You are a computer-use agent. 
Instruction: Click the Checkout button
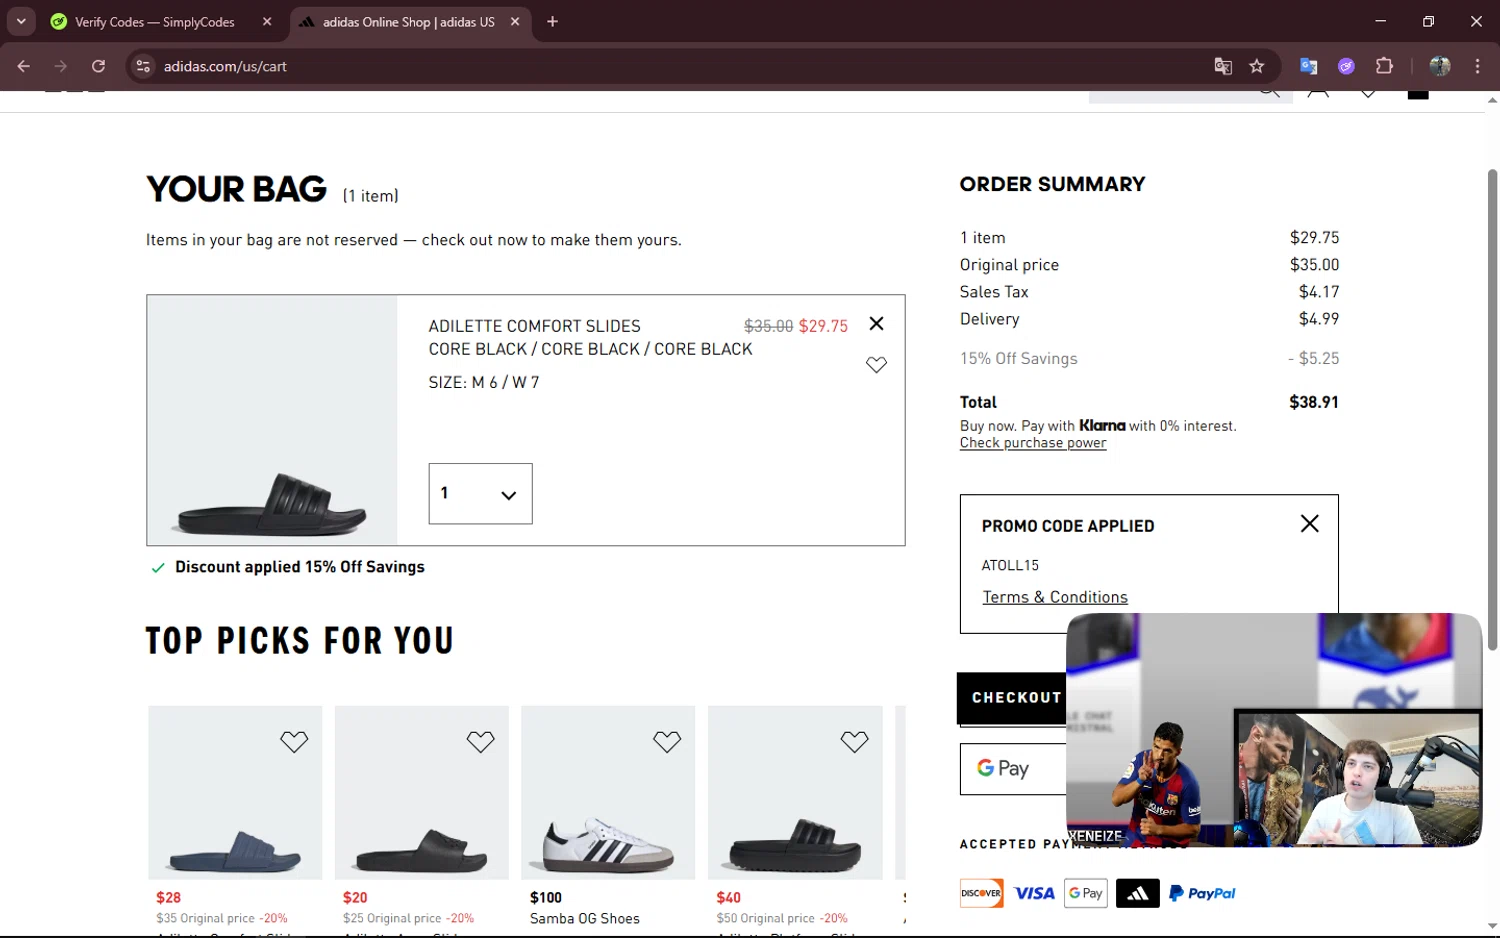[x=1012, y=698]
